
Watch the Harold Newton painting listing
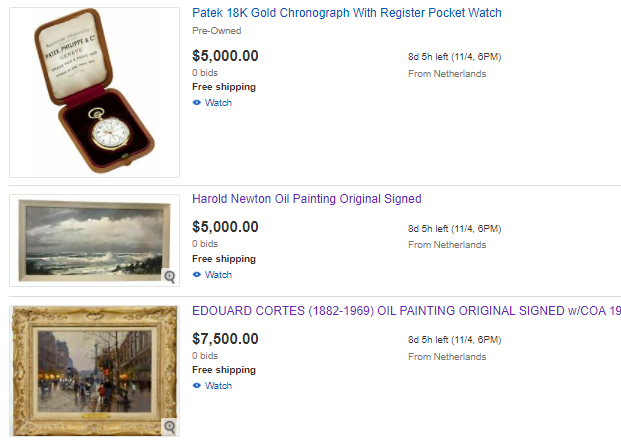pyautogui.click(x=218, y=275)
